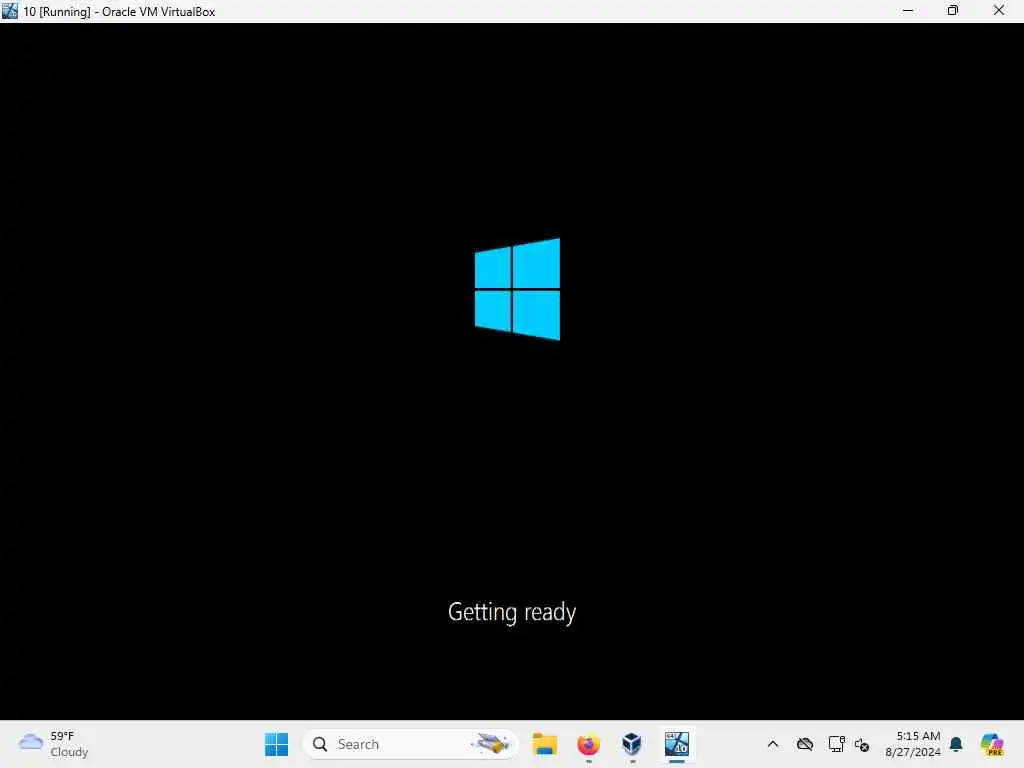1024x768 pixels.
Task: Open the Windows Start menu
Action: click(276, 744)
